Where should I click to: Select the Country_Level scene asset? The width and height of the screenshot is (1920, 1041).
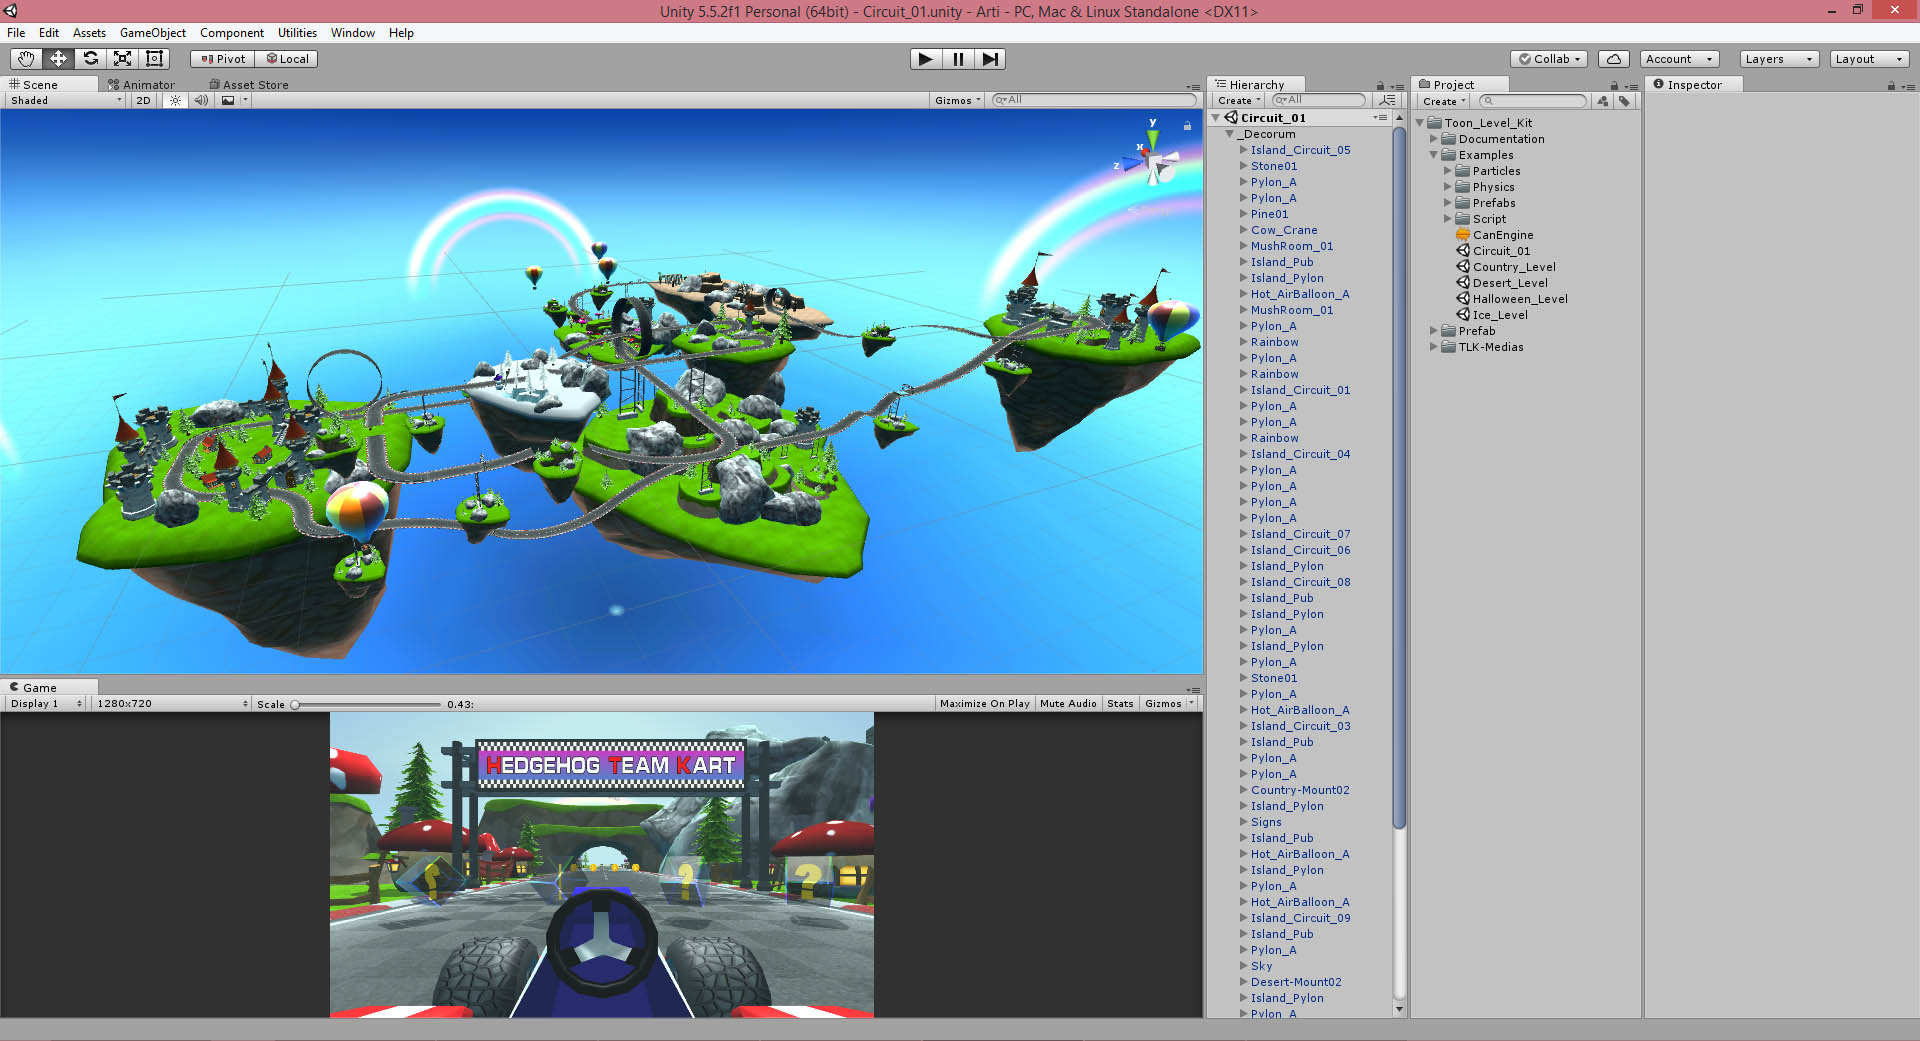(x=1505, y=267)
